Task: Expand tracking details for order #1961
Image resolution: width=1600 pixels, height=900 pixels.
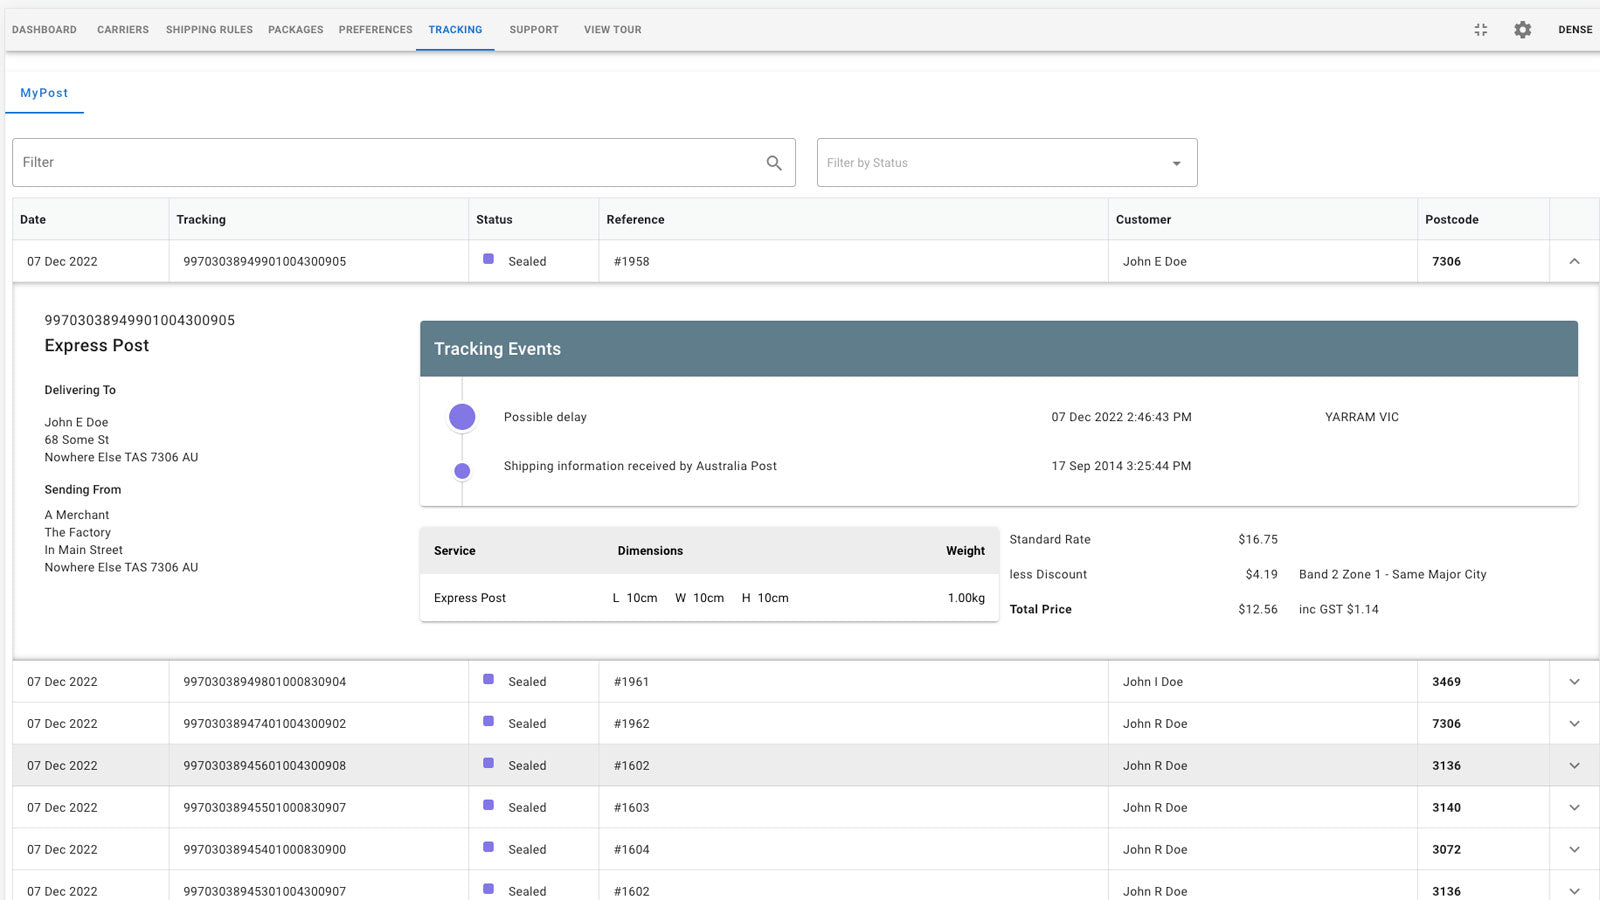Action: coord(1574,681)
